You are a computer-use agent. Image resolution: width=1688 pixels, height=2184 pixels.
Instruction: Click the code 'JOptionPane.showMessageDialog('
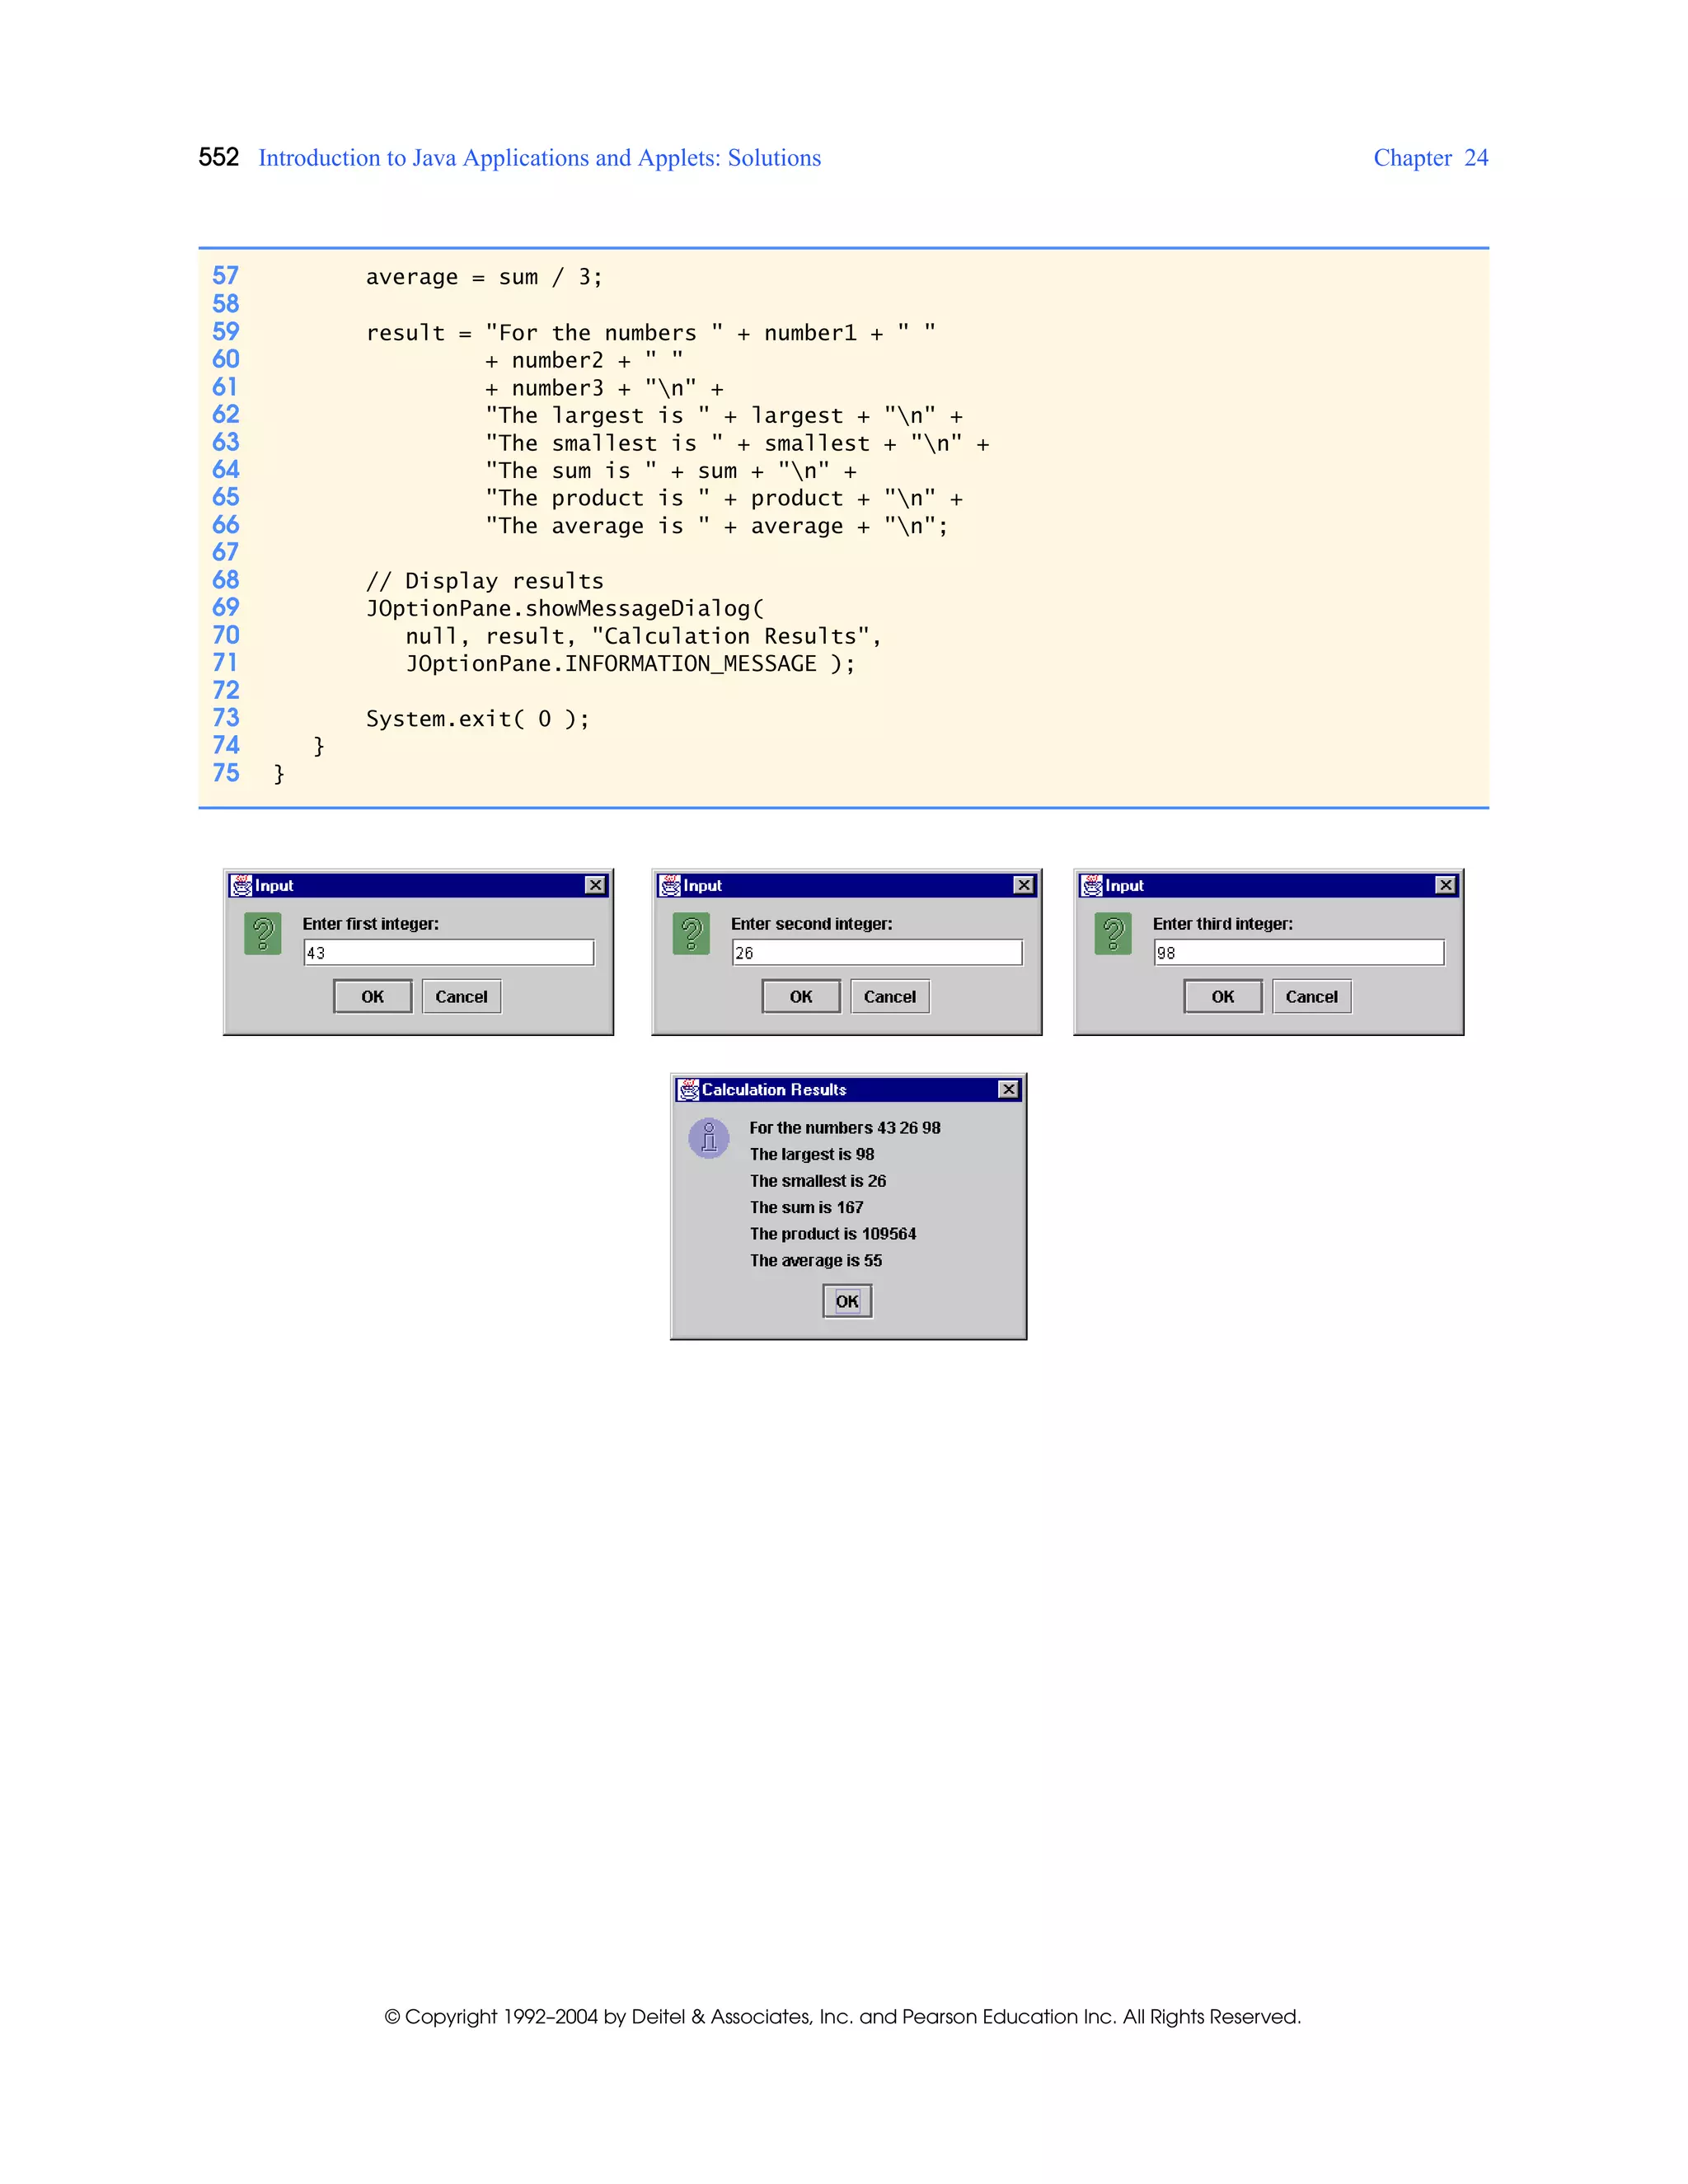click(x=565, y=609)
